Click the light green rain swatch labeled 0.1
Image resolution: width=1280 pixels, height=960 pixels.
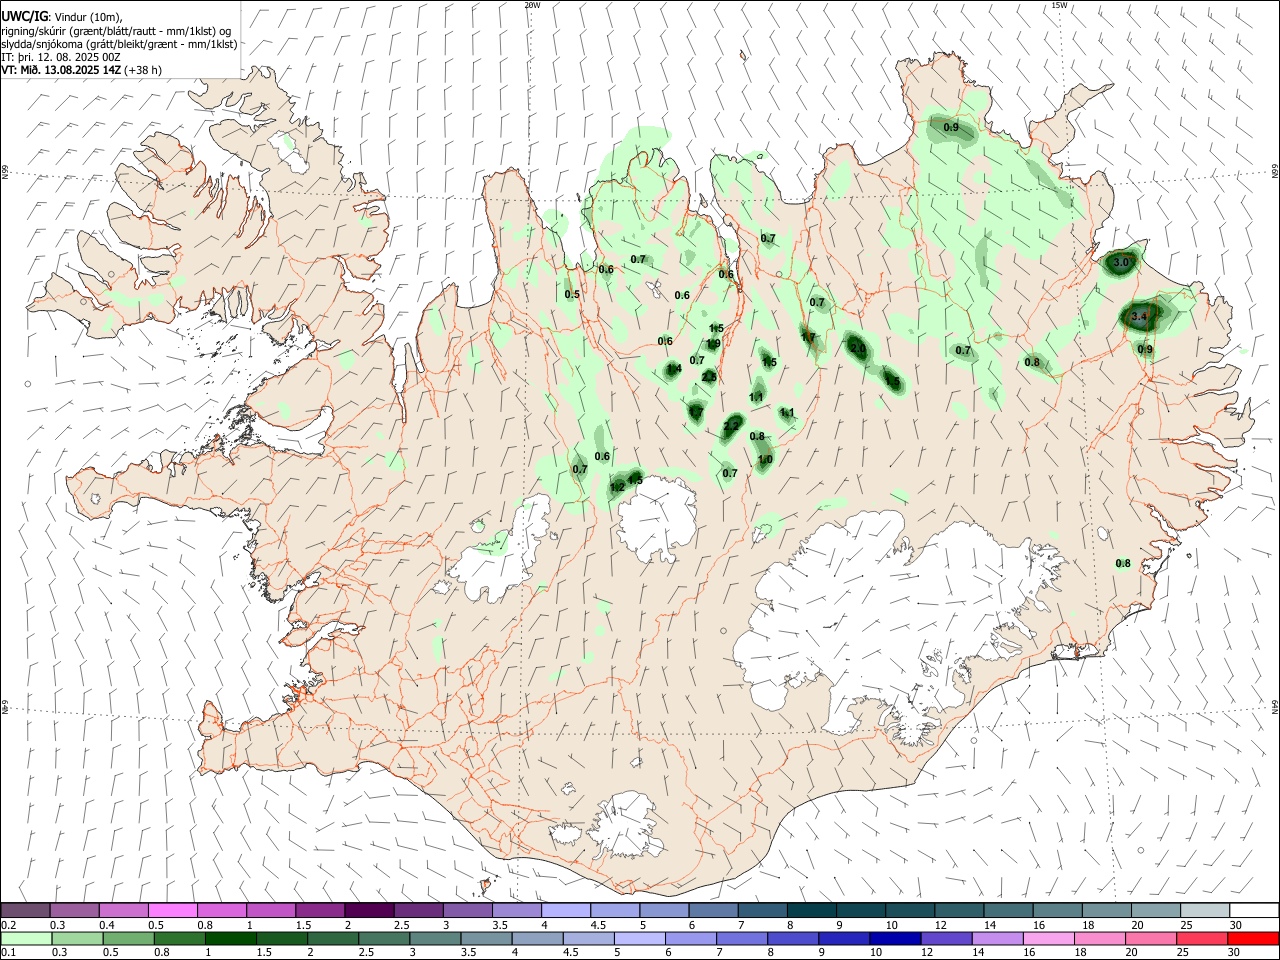tap(26, 938)
